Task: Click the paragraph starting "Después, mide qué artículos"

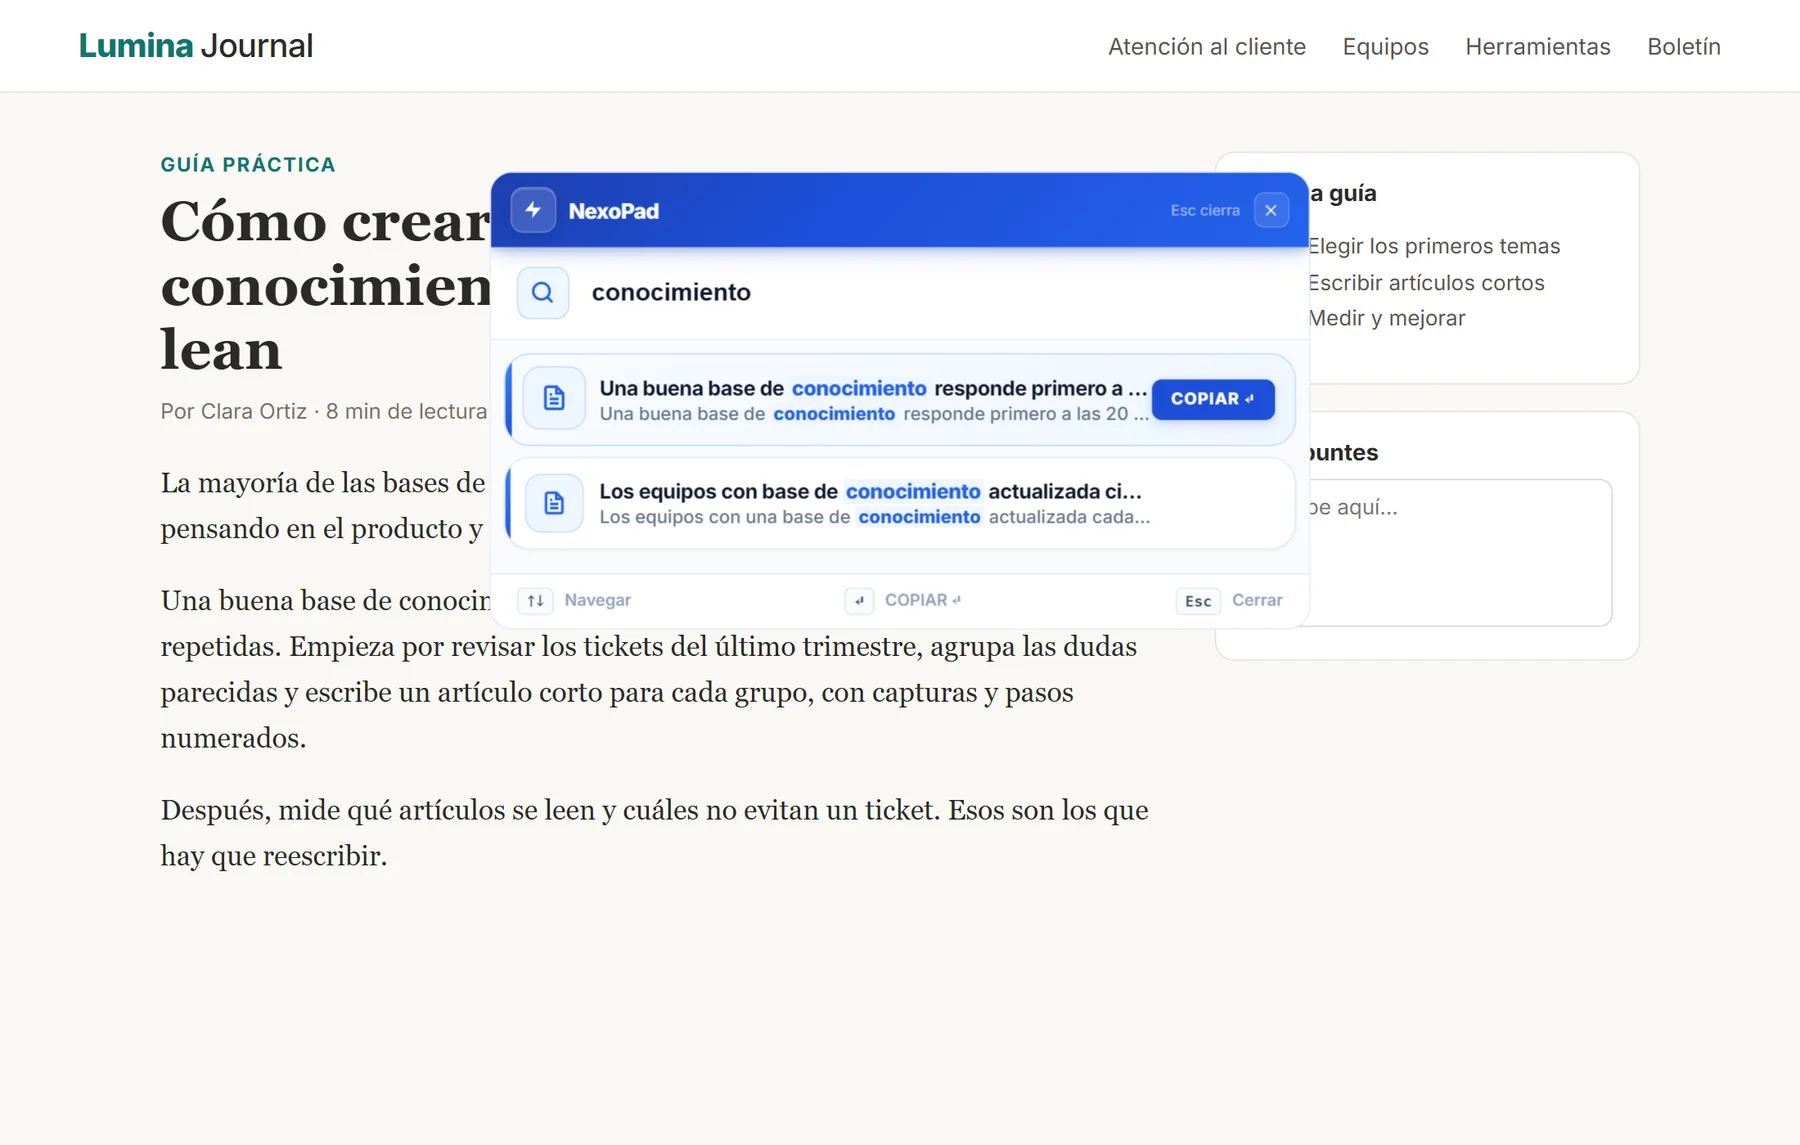Action: pos(655,833)
